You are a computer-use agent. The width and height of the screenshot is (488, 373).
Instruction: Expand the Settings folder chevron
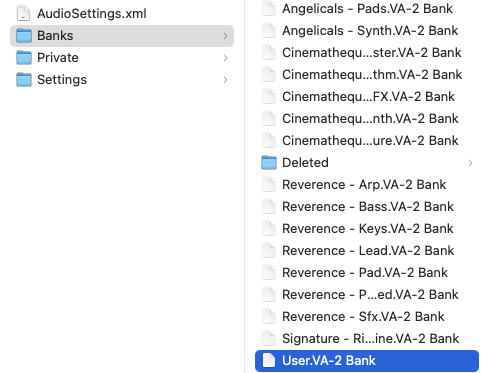click(x=226, y=80)
